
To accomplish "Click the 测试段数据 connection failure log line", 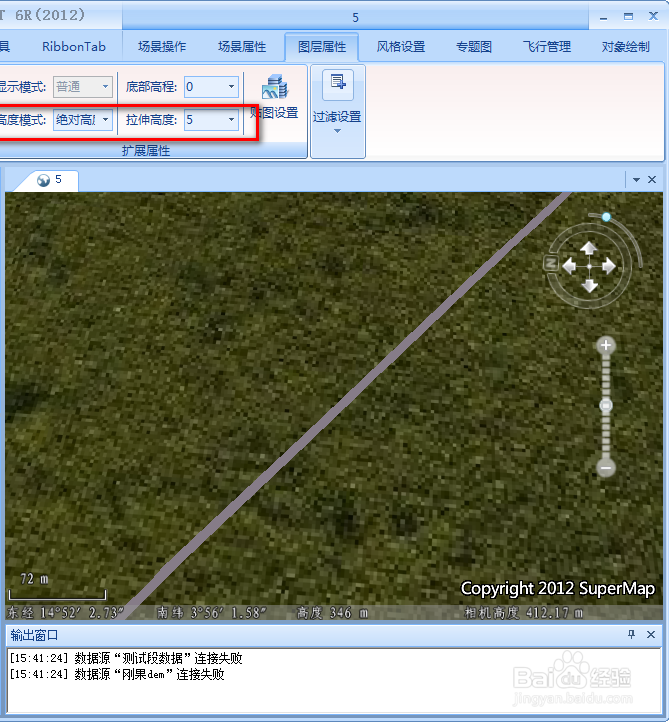I will click(126, 658).
